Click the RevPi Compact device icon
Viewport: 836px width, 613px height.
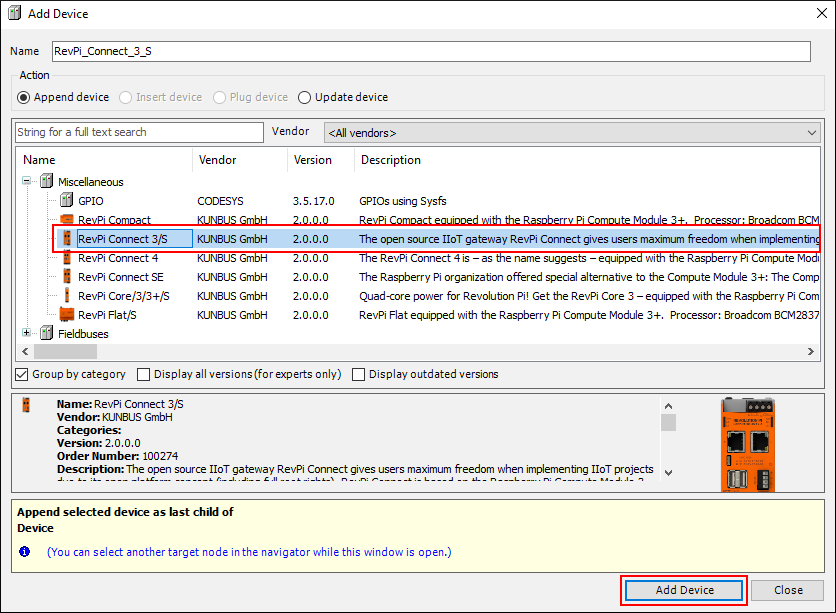coord(67,219)
